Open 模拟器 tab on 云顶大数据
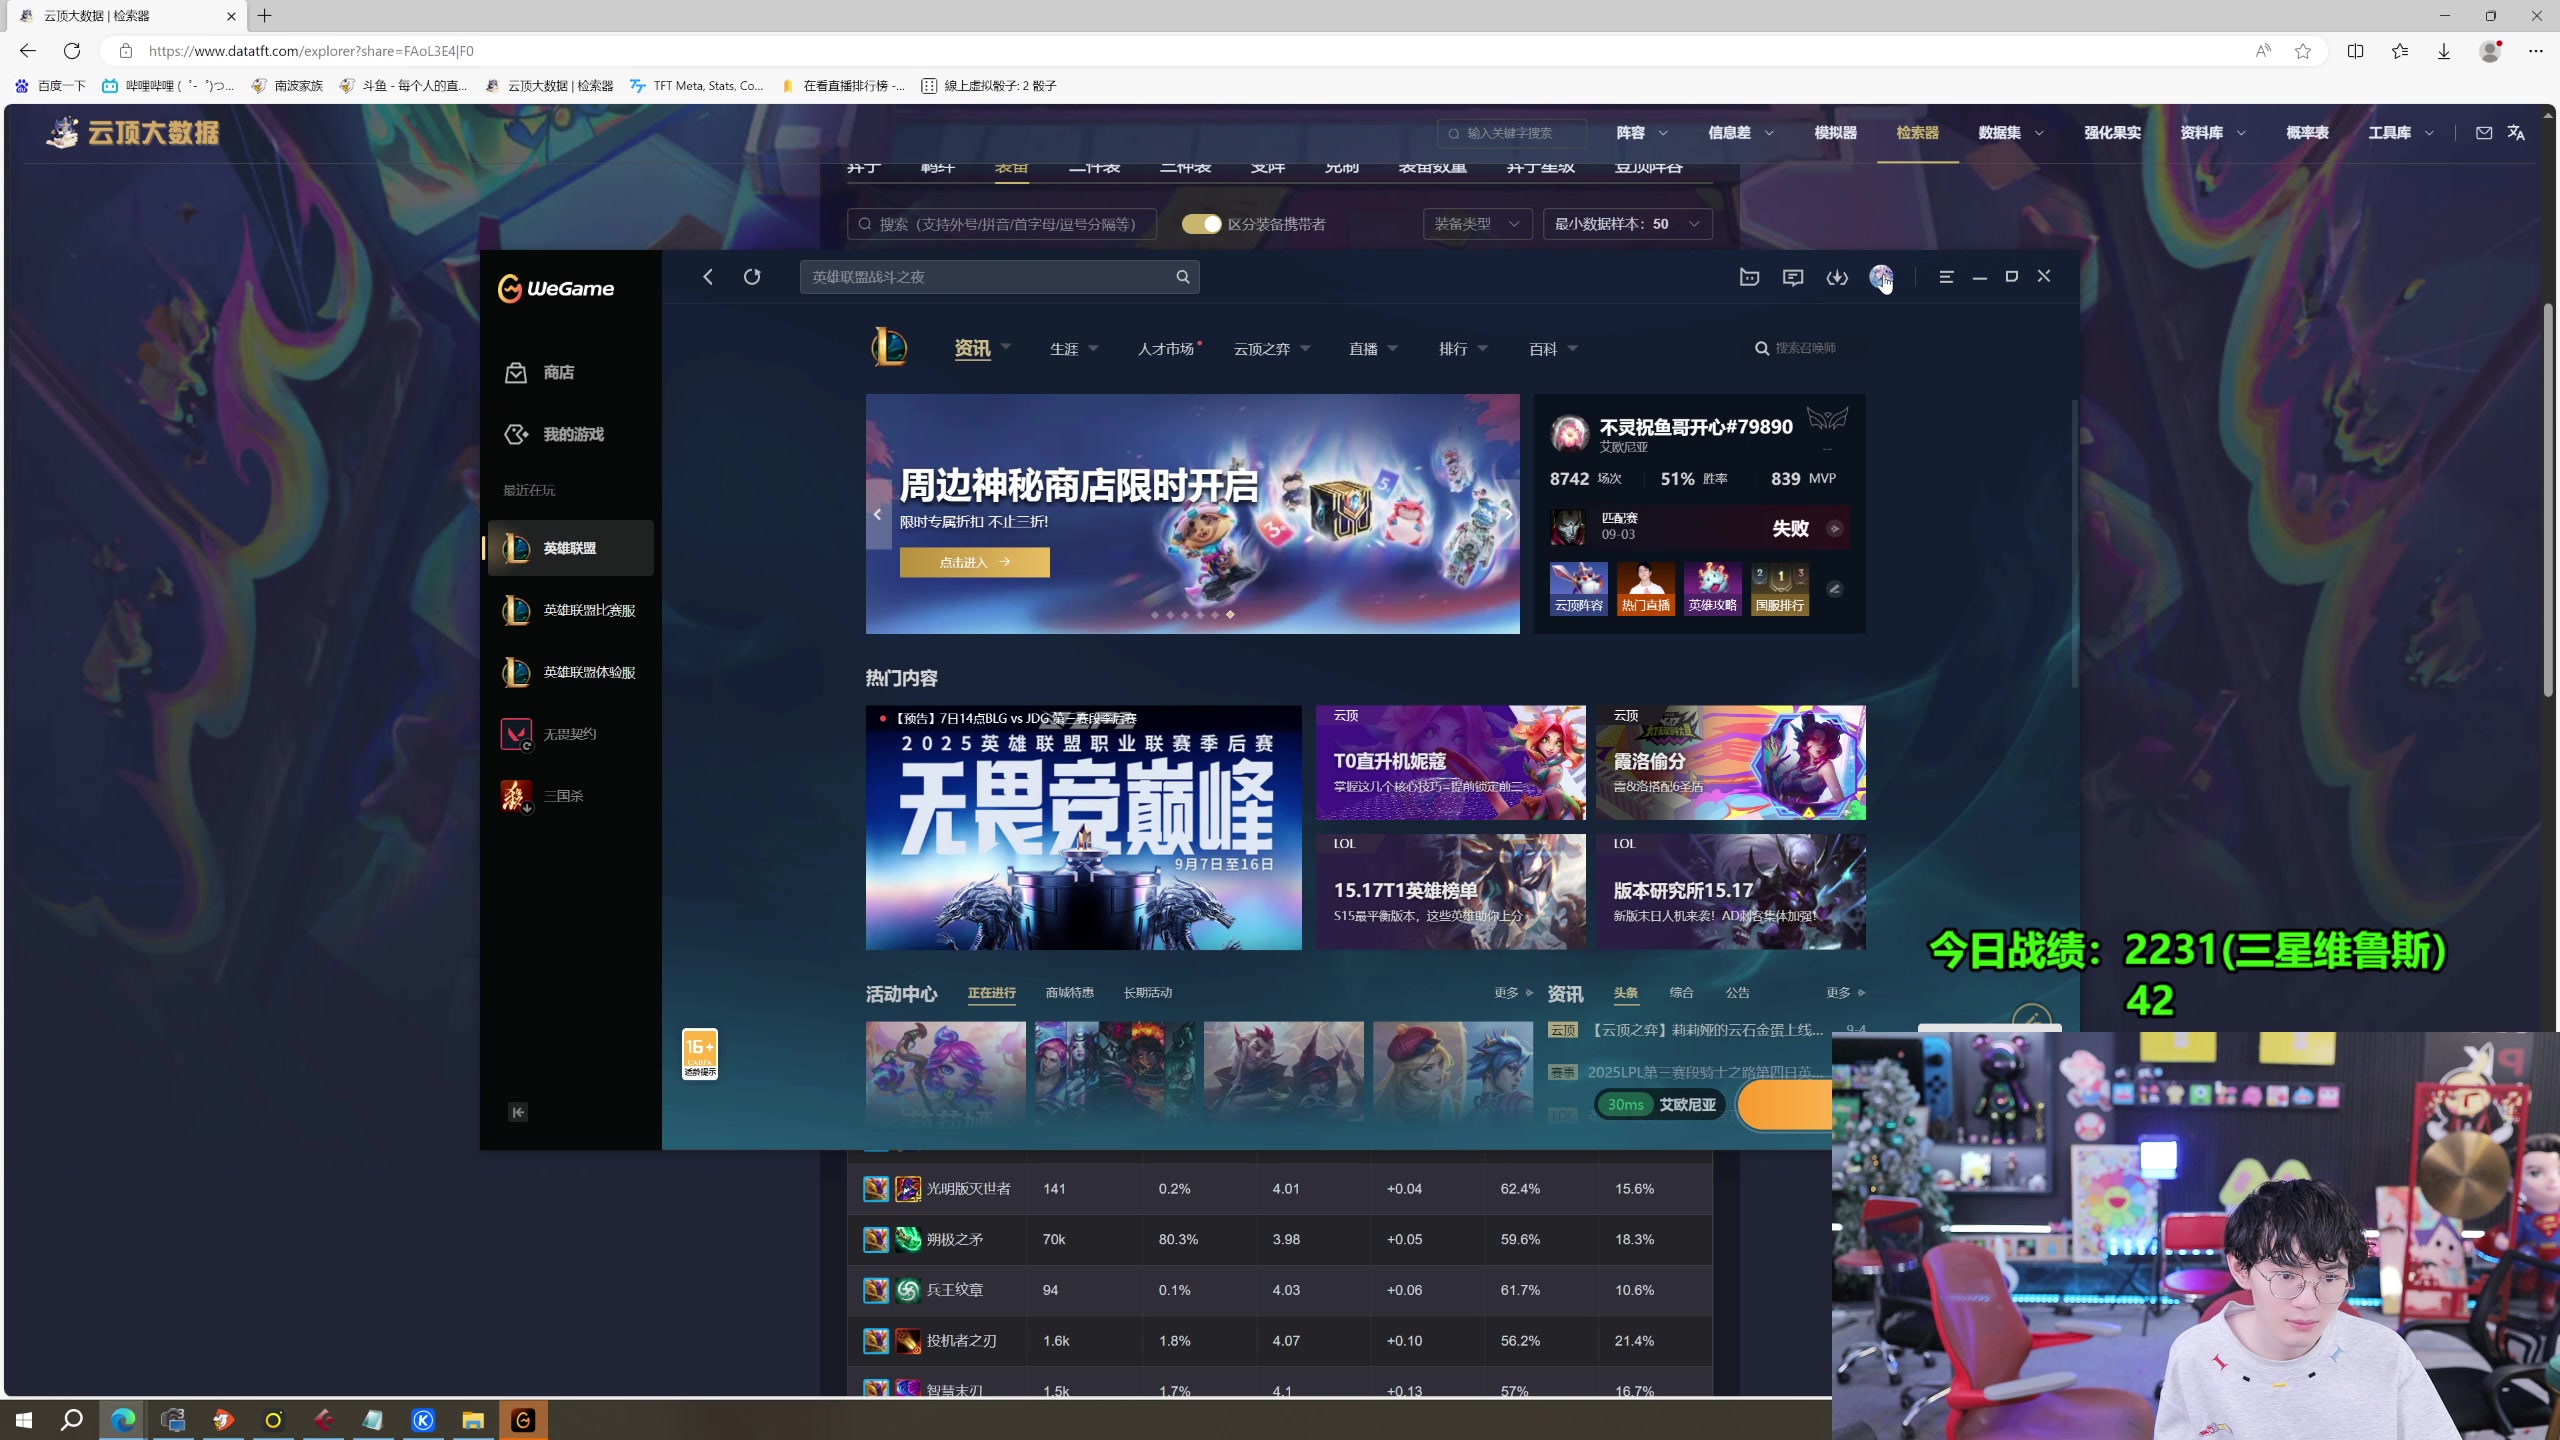 (x=1835, y=132)
